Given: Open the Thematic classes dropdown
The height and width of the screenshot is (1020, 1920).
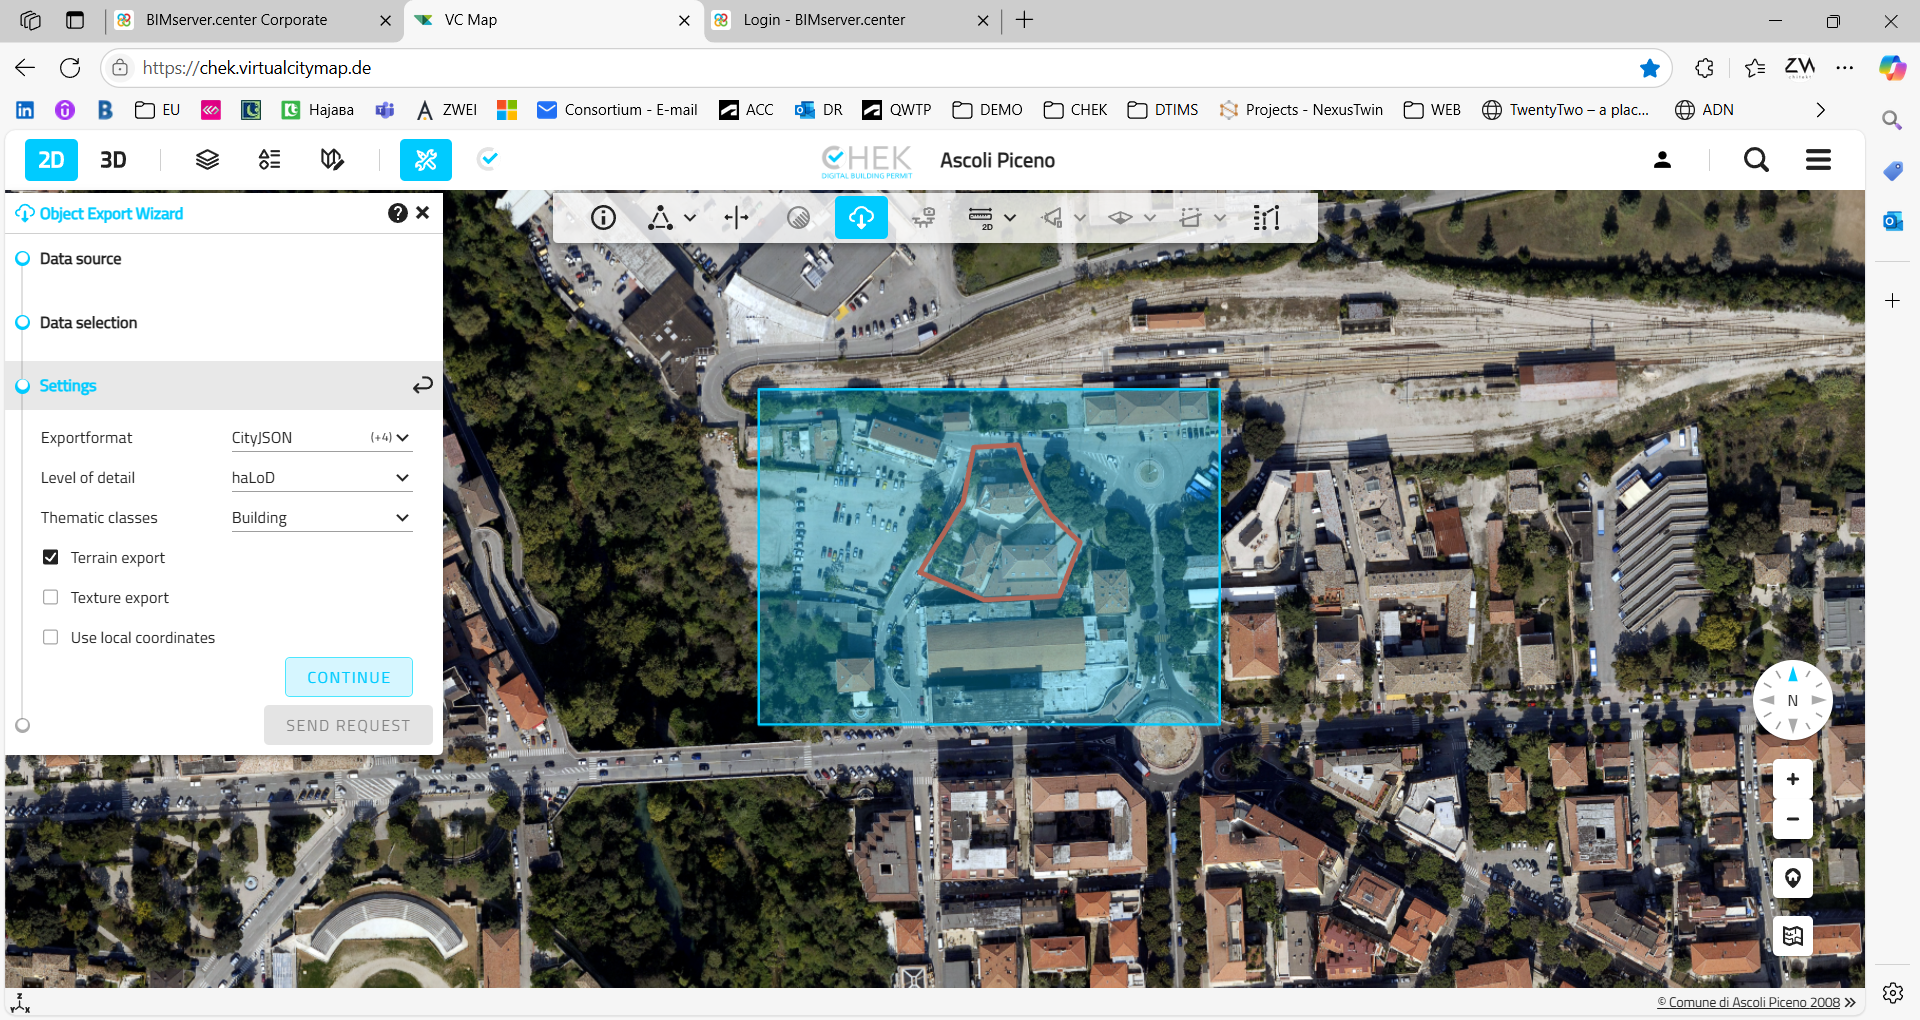Looking at the screenshot, I should [321, 518].
